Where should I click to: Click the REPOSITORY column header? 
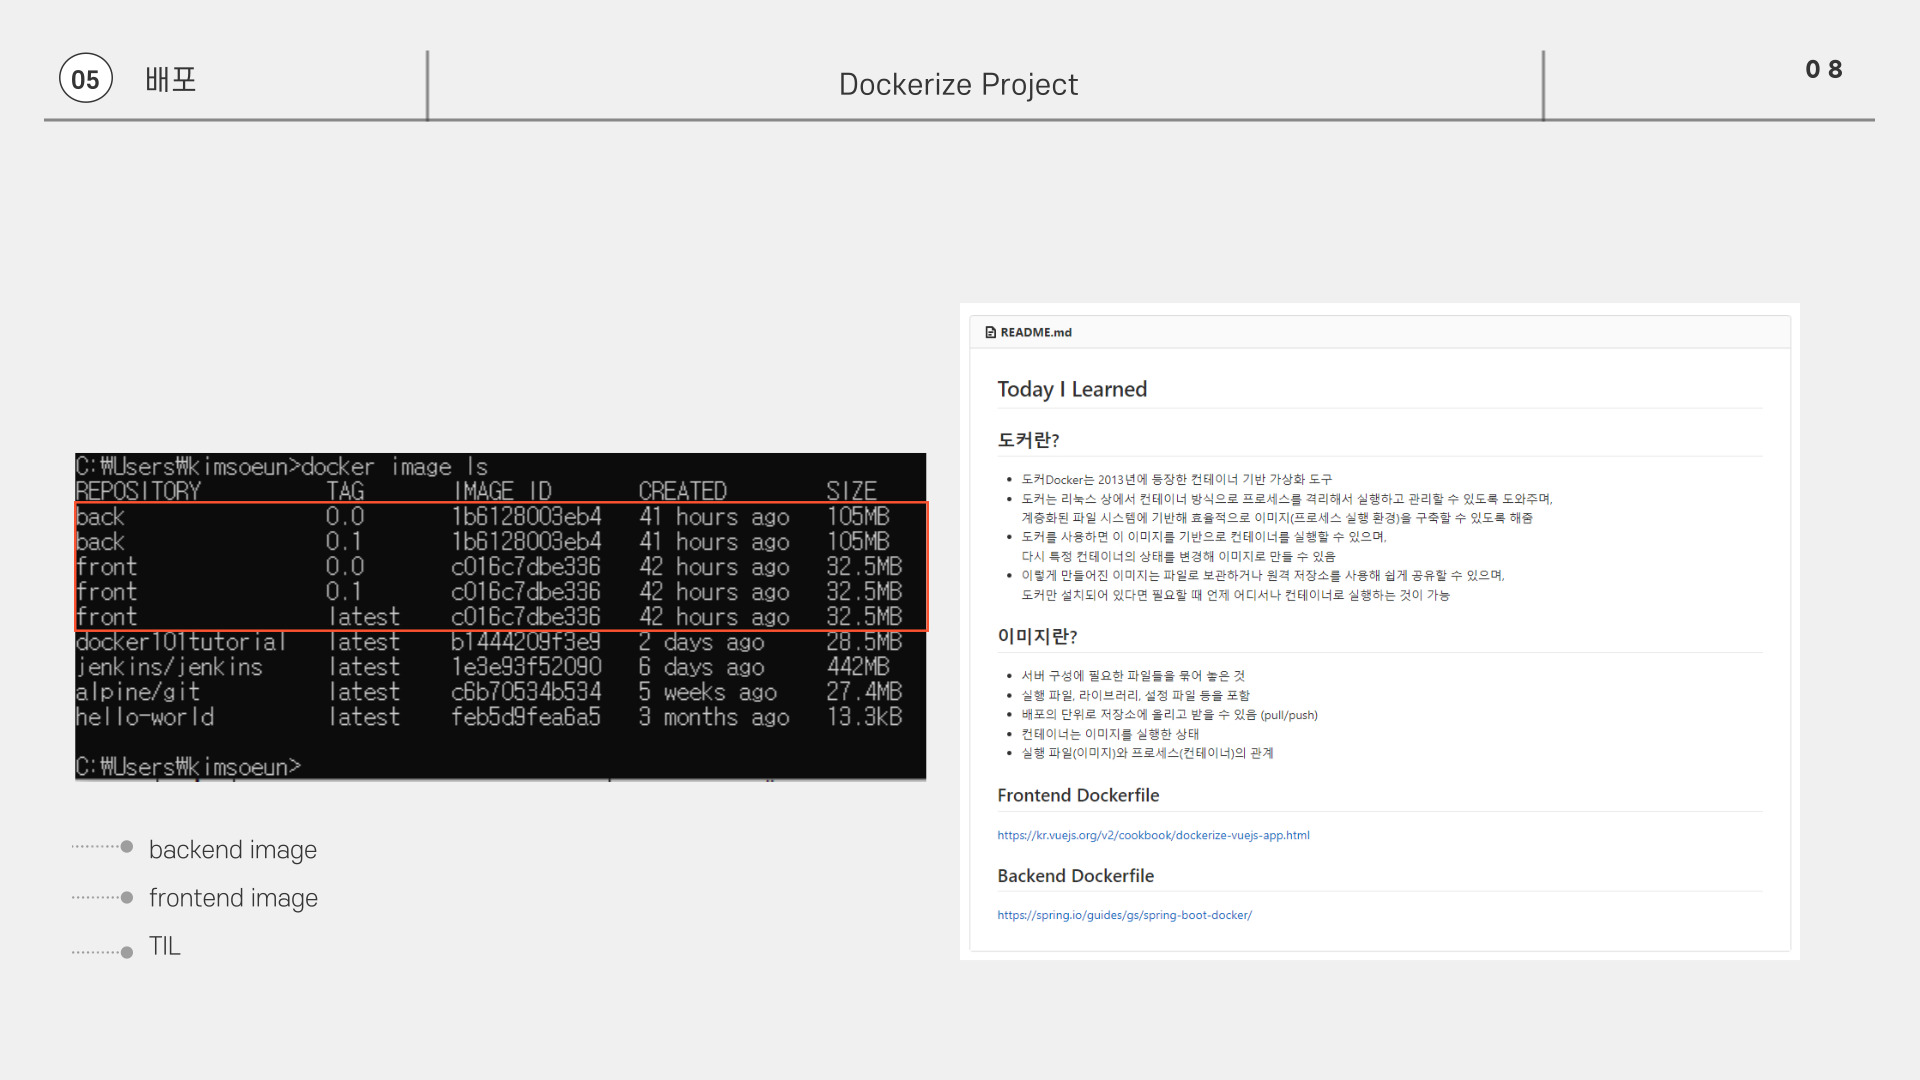coord(138,491)
